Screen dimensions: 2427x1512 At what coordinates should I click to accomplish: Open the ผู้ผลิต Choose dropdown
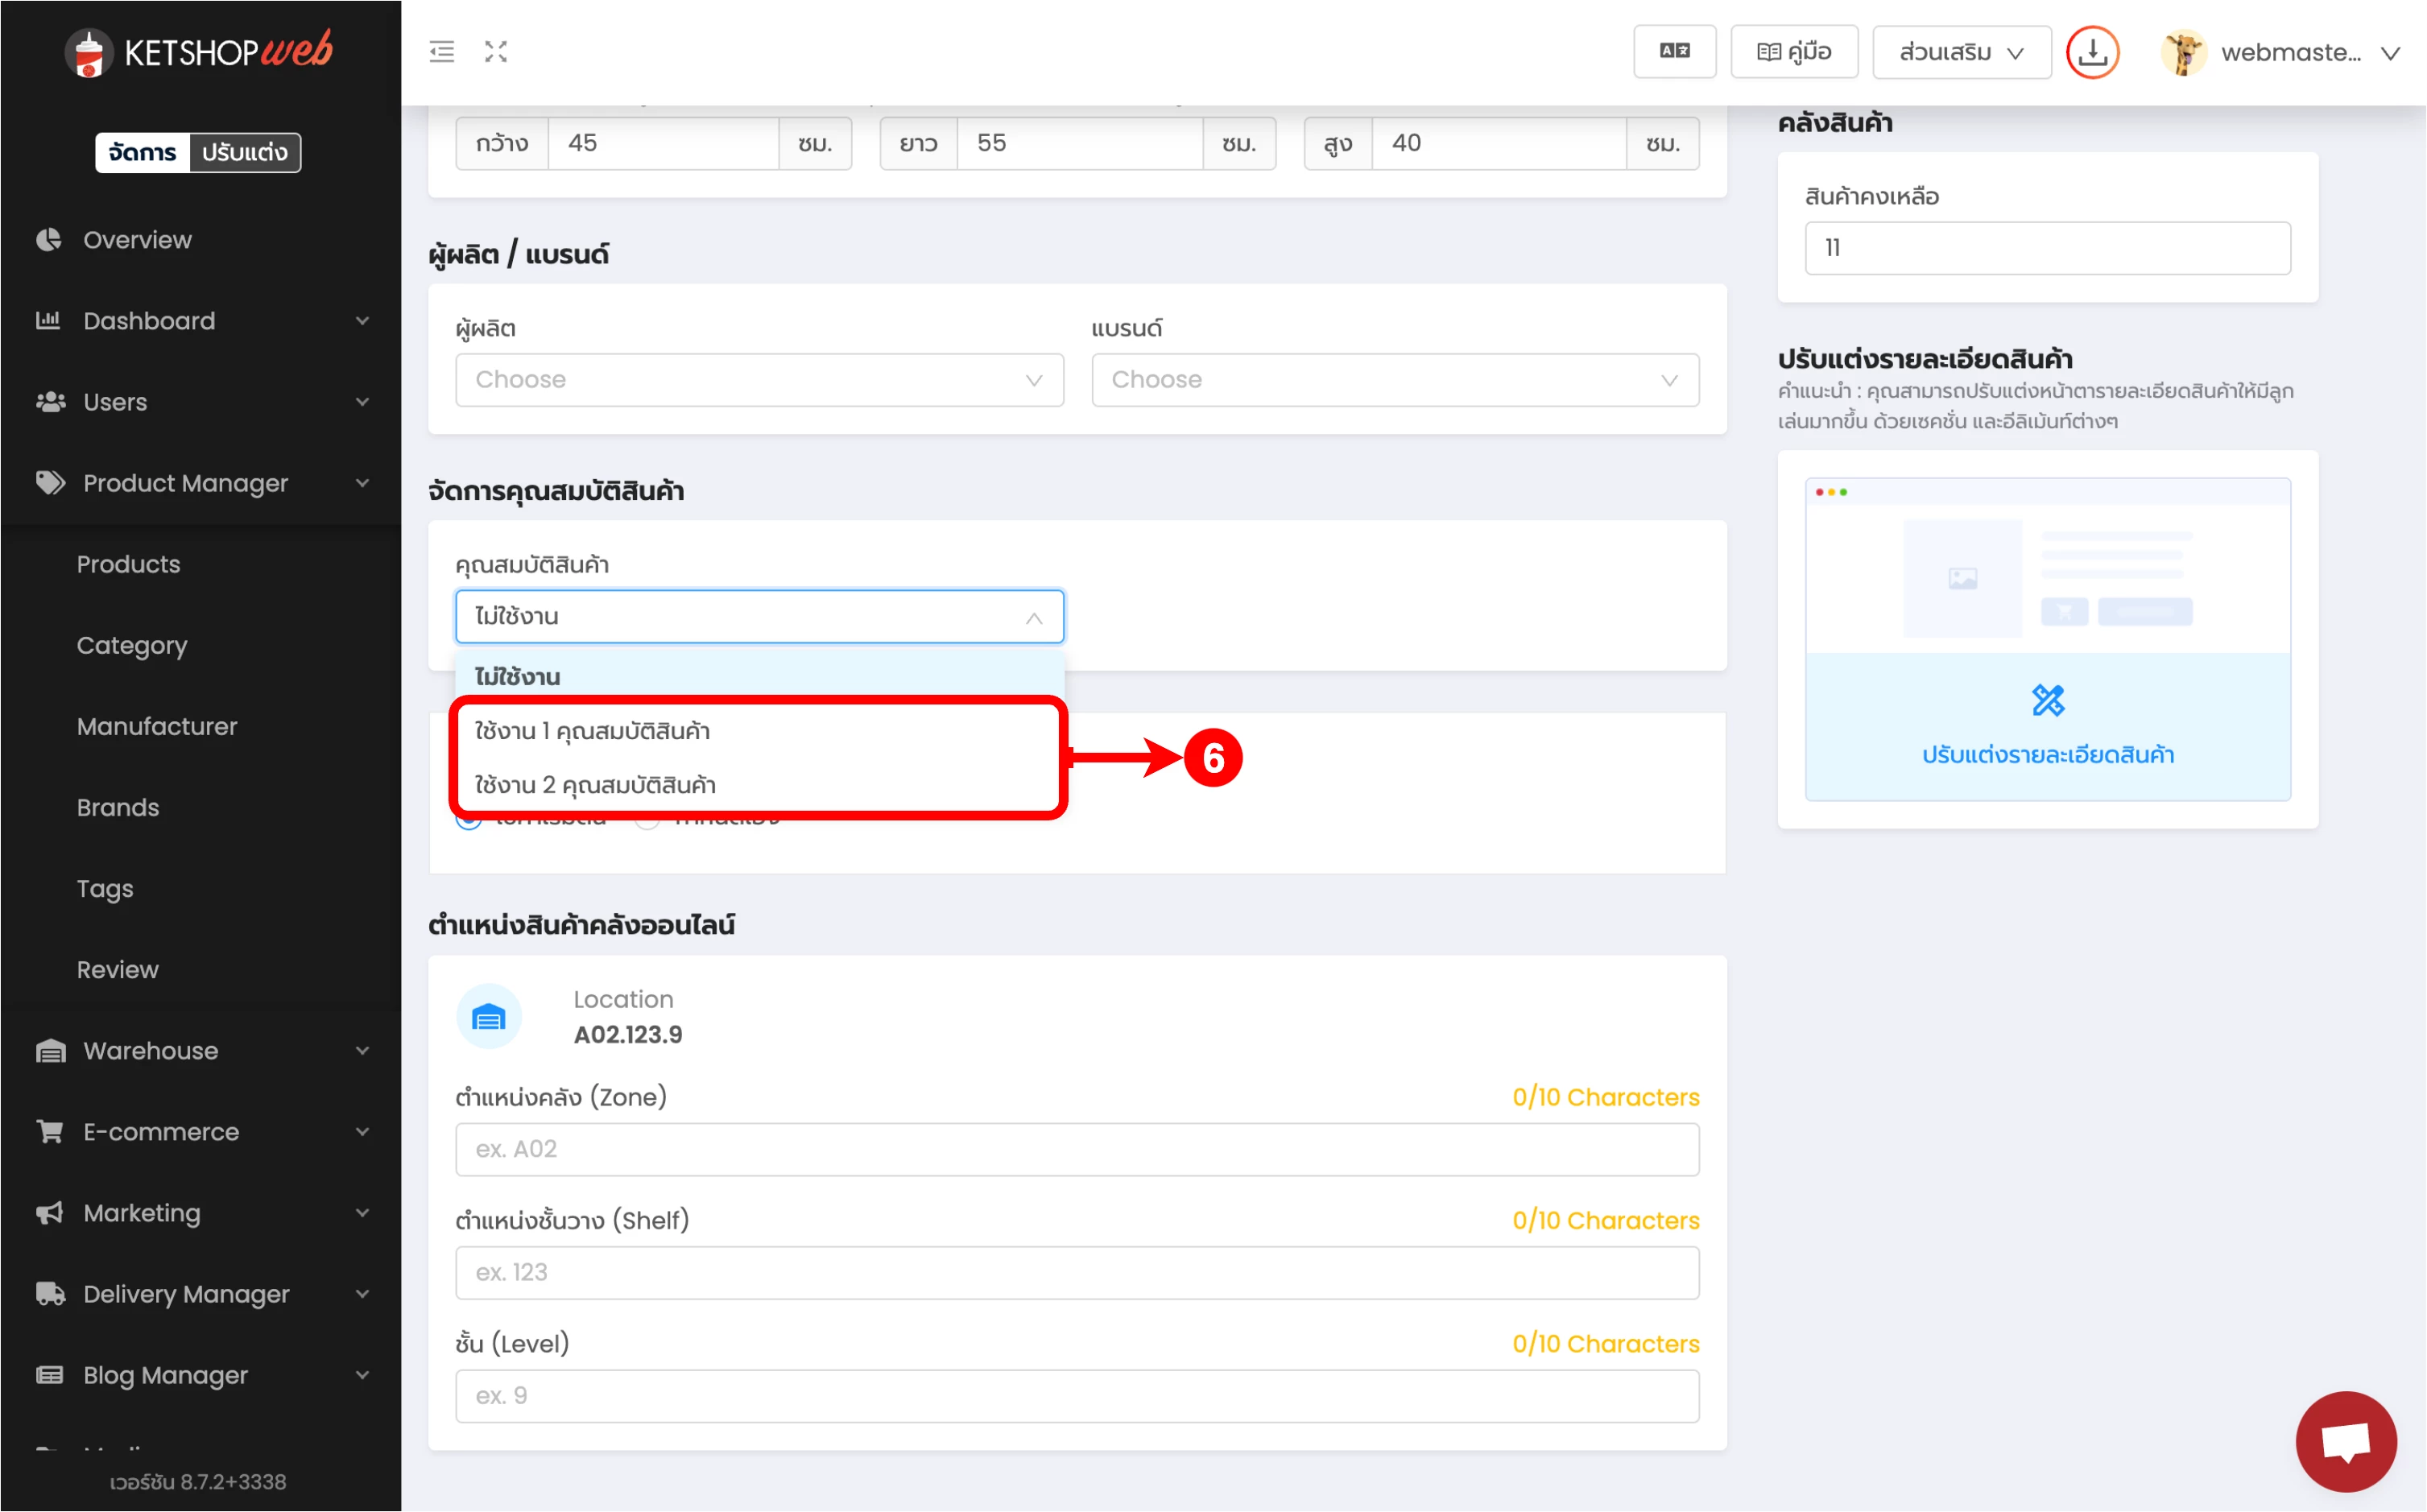(x=759, y=380)
